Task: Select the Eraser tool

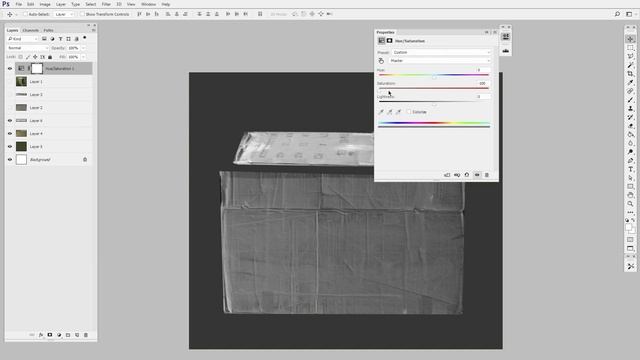Action: pyautogui.click(x=631, y=126)
